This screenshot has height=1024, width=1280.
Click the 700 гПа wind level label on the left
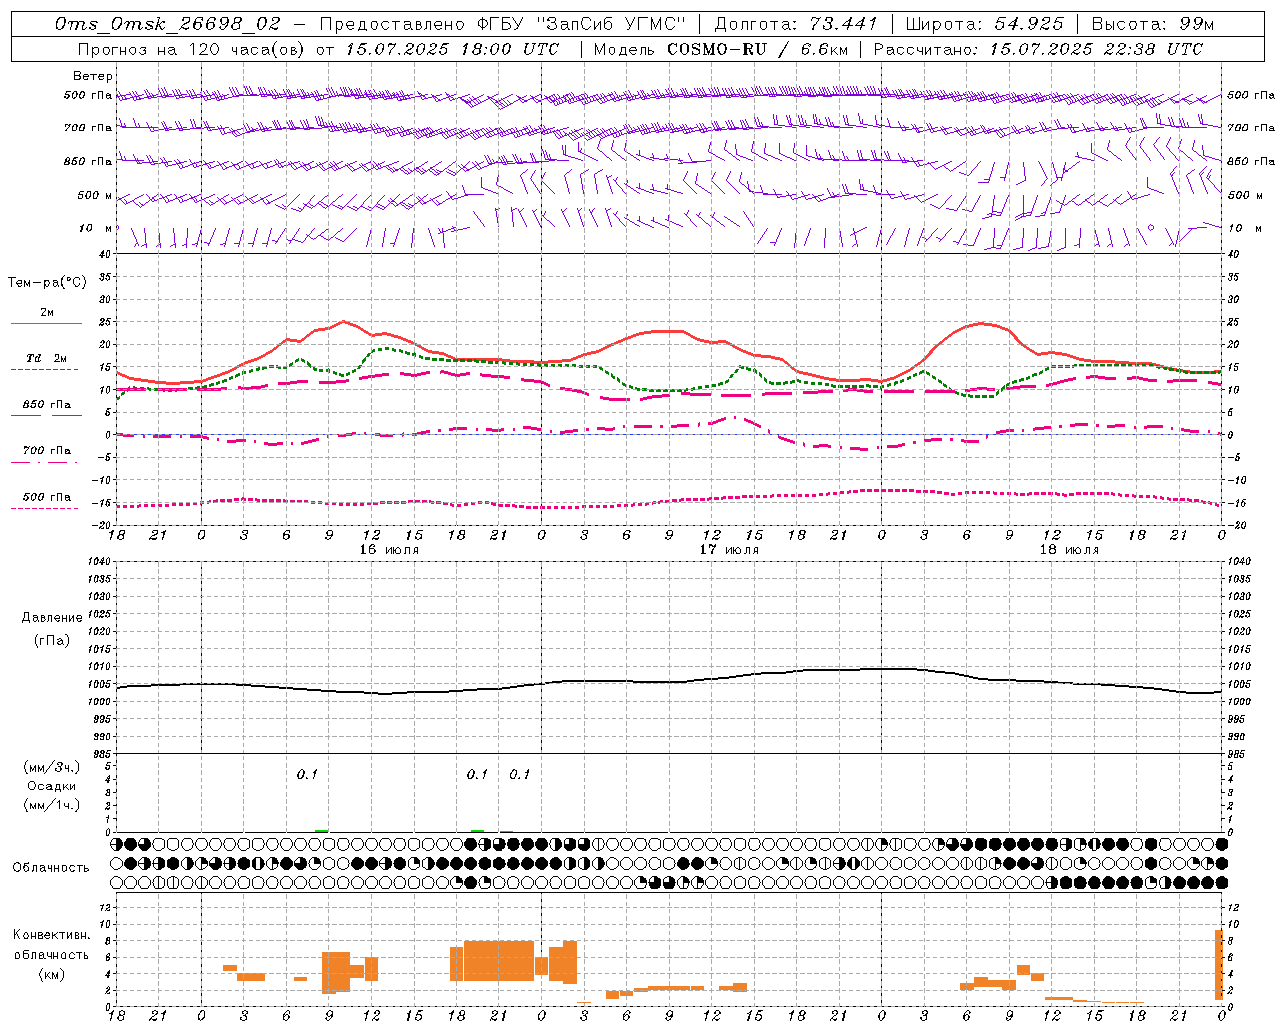pyautogui.click(x=88, y=128)
